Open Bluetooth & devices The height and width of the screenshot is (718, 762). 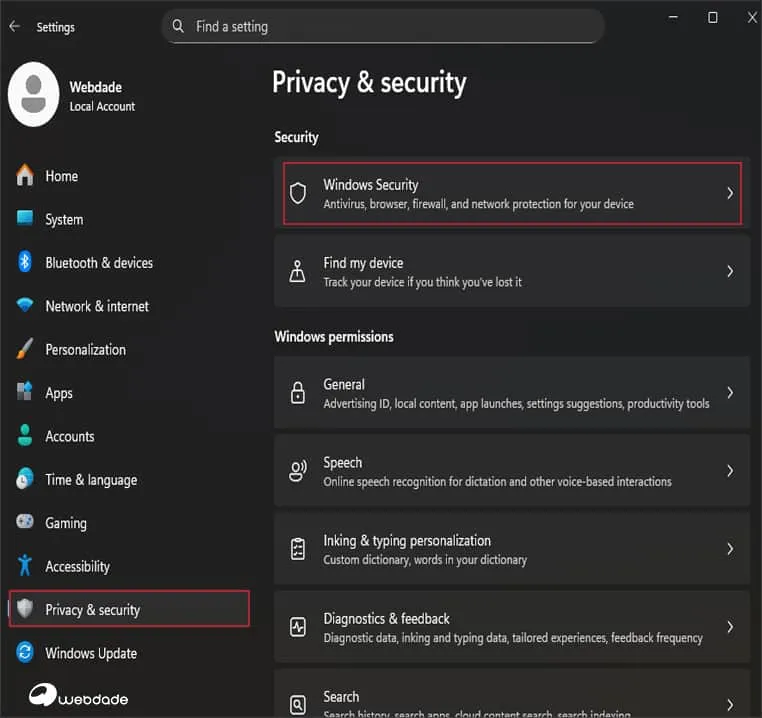pos(129,263)
